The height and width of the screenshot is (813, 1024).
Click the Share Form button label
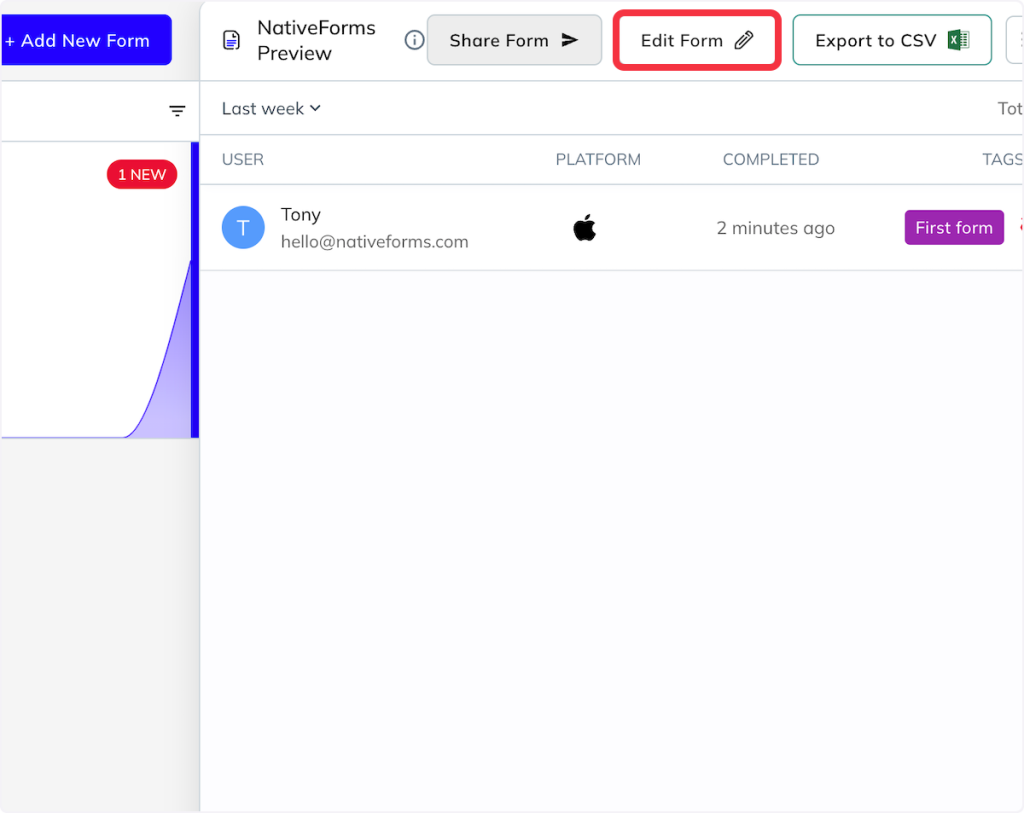(498, 41)
